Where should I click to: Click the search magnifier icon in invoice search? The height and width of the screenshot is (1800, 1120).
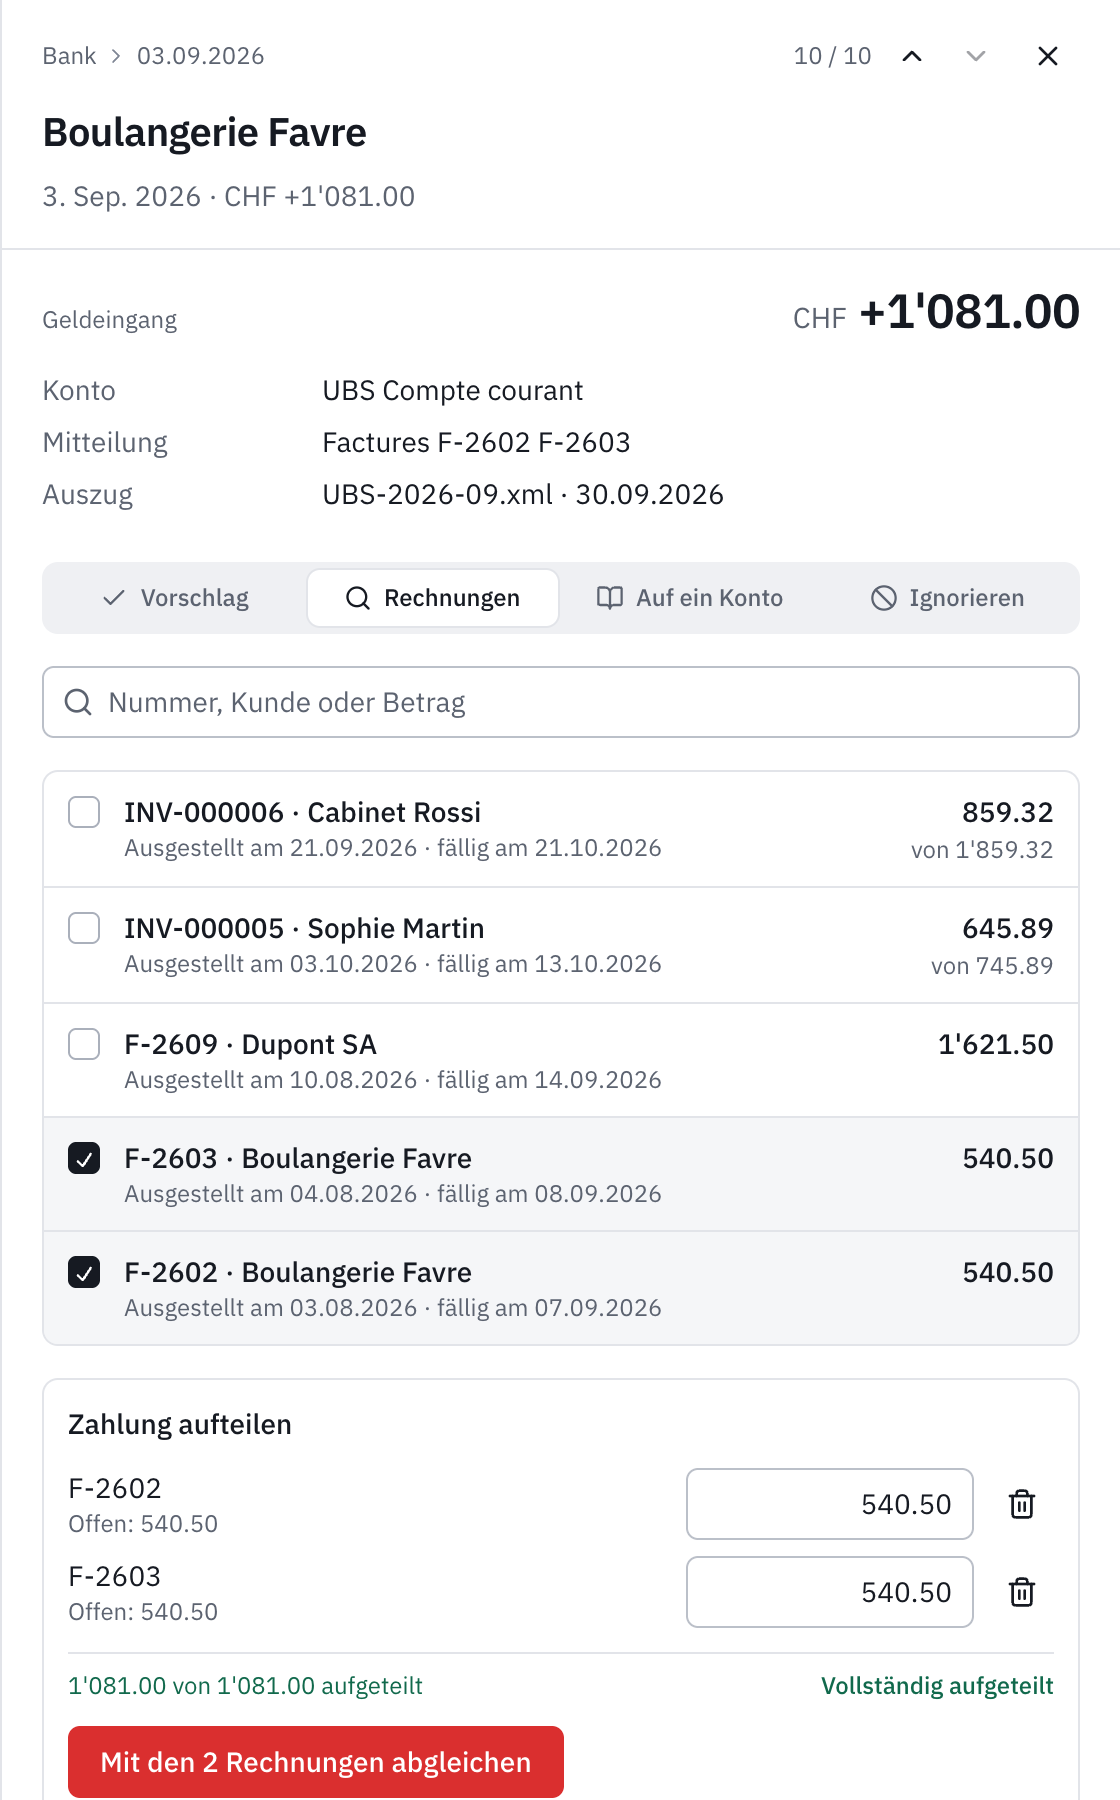coord(78,702)
